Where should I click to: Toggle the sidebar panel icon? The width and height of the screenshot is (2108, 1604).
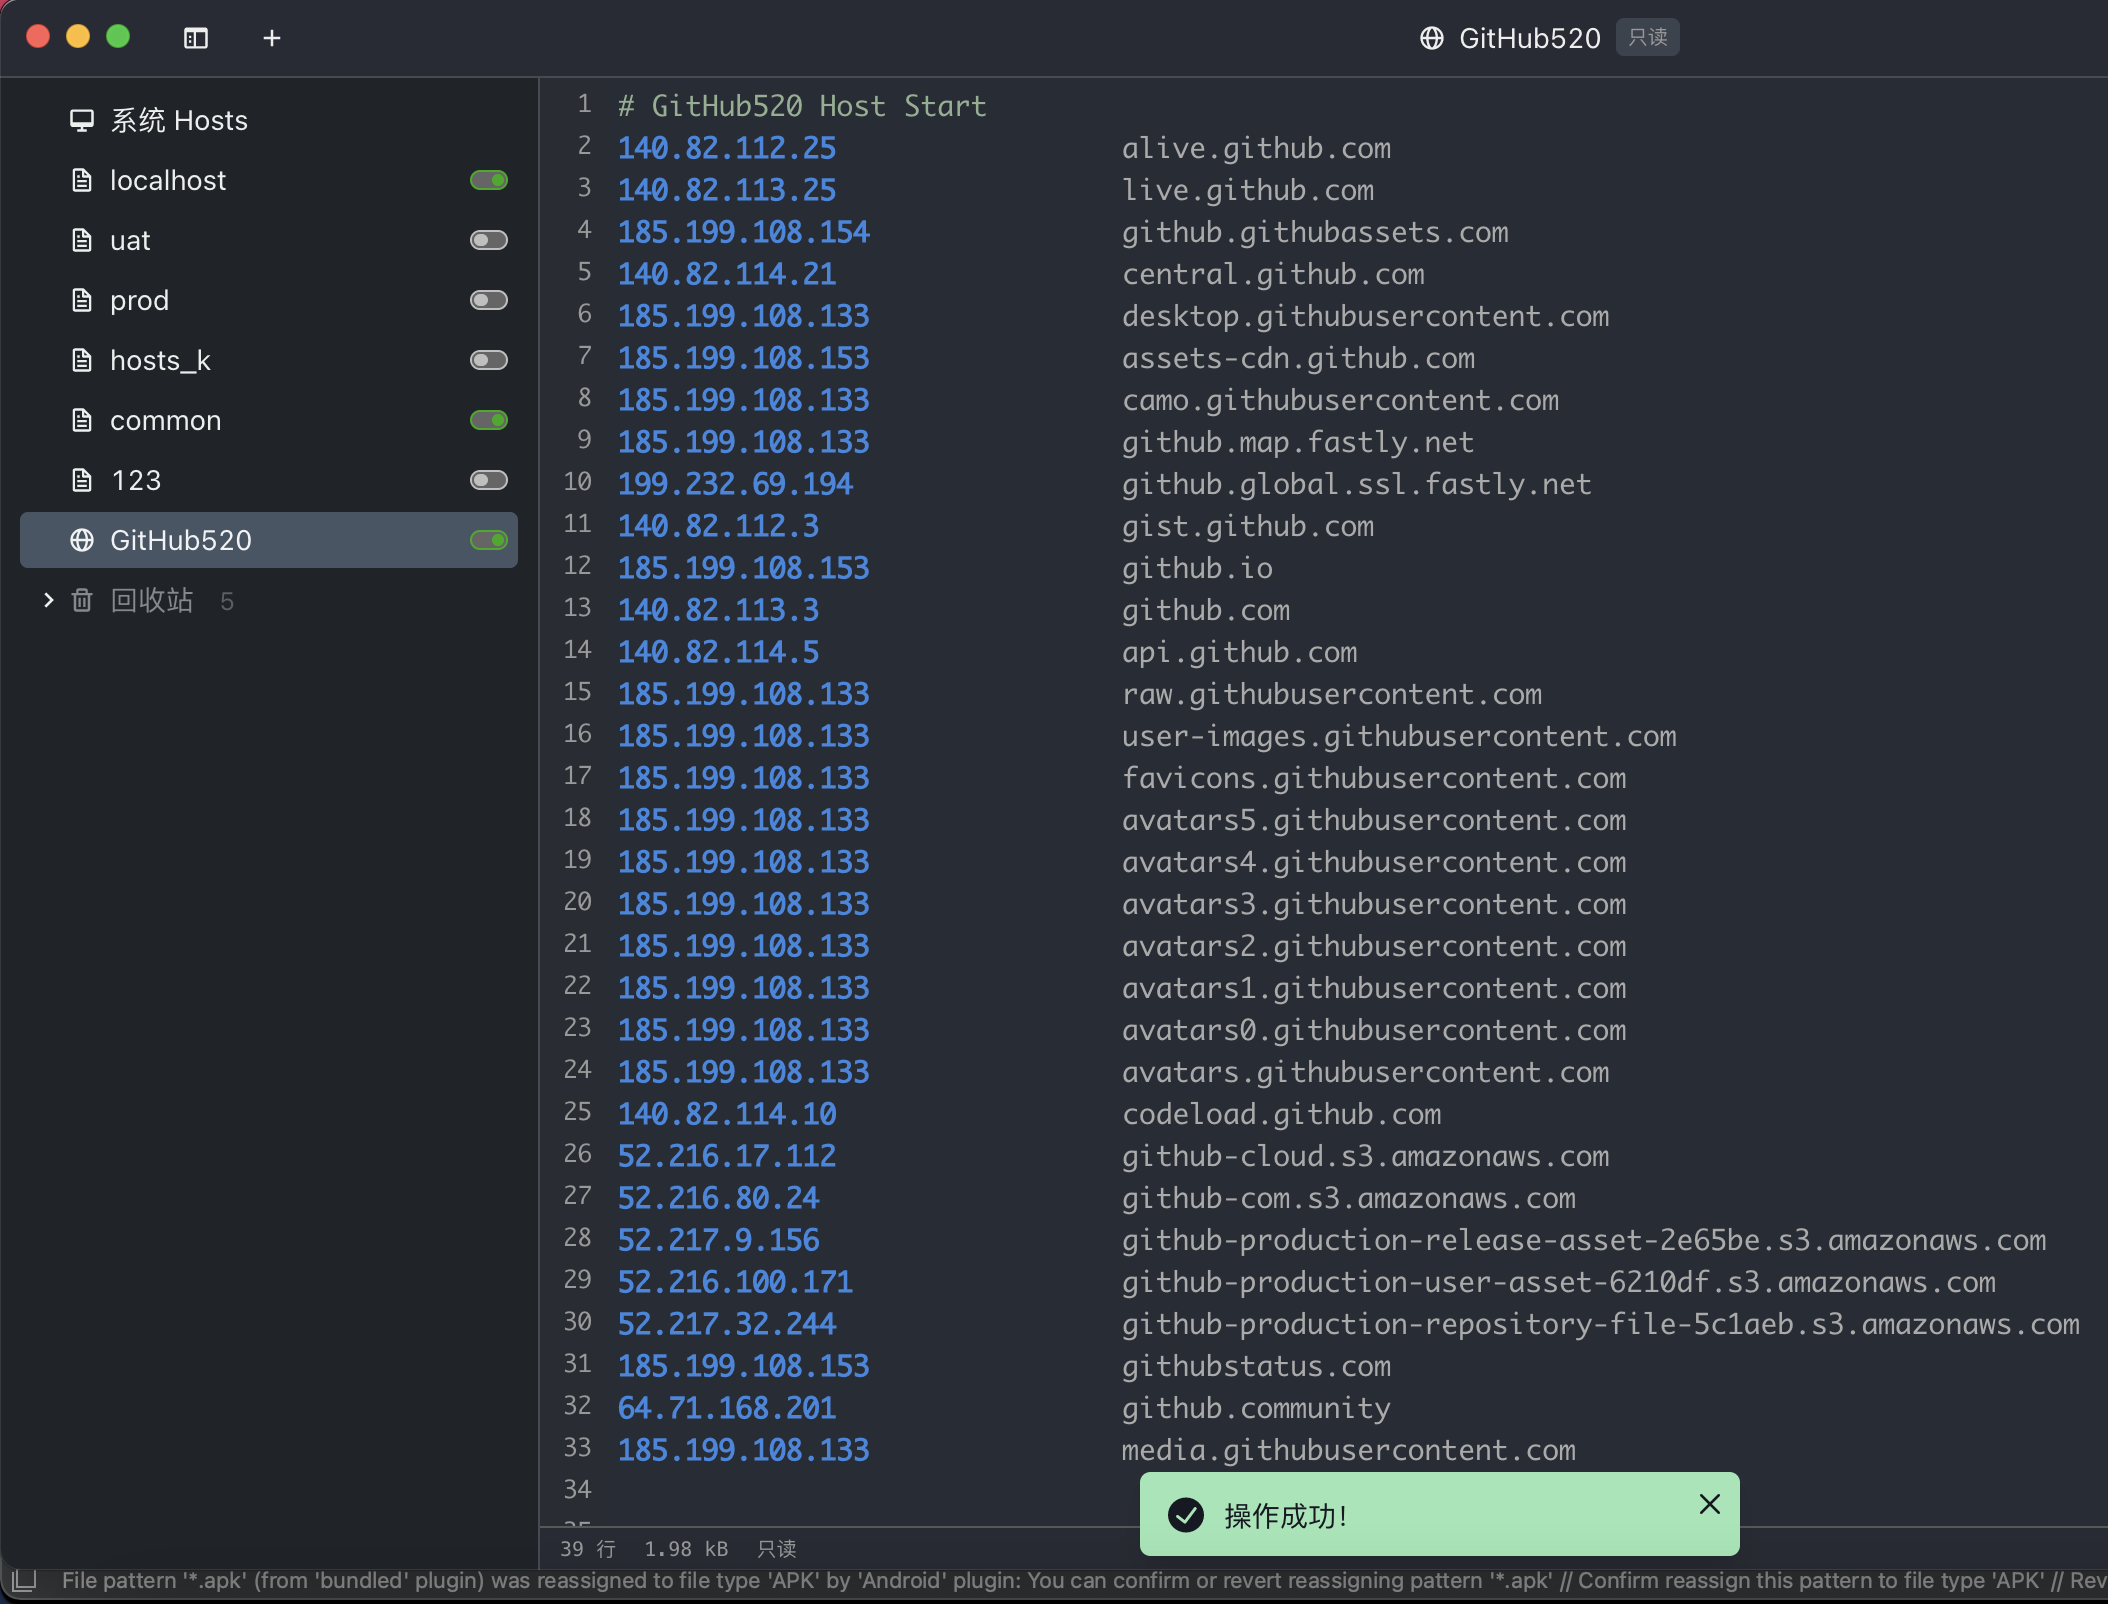[x=196, y=38]
